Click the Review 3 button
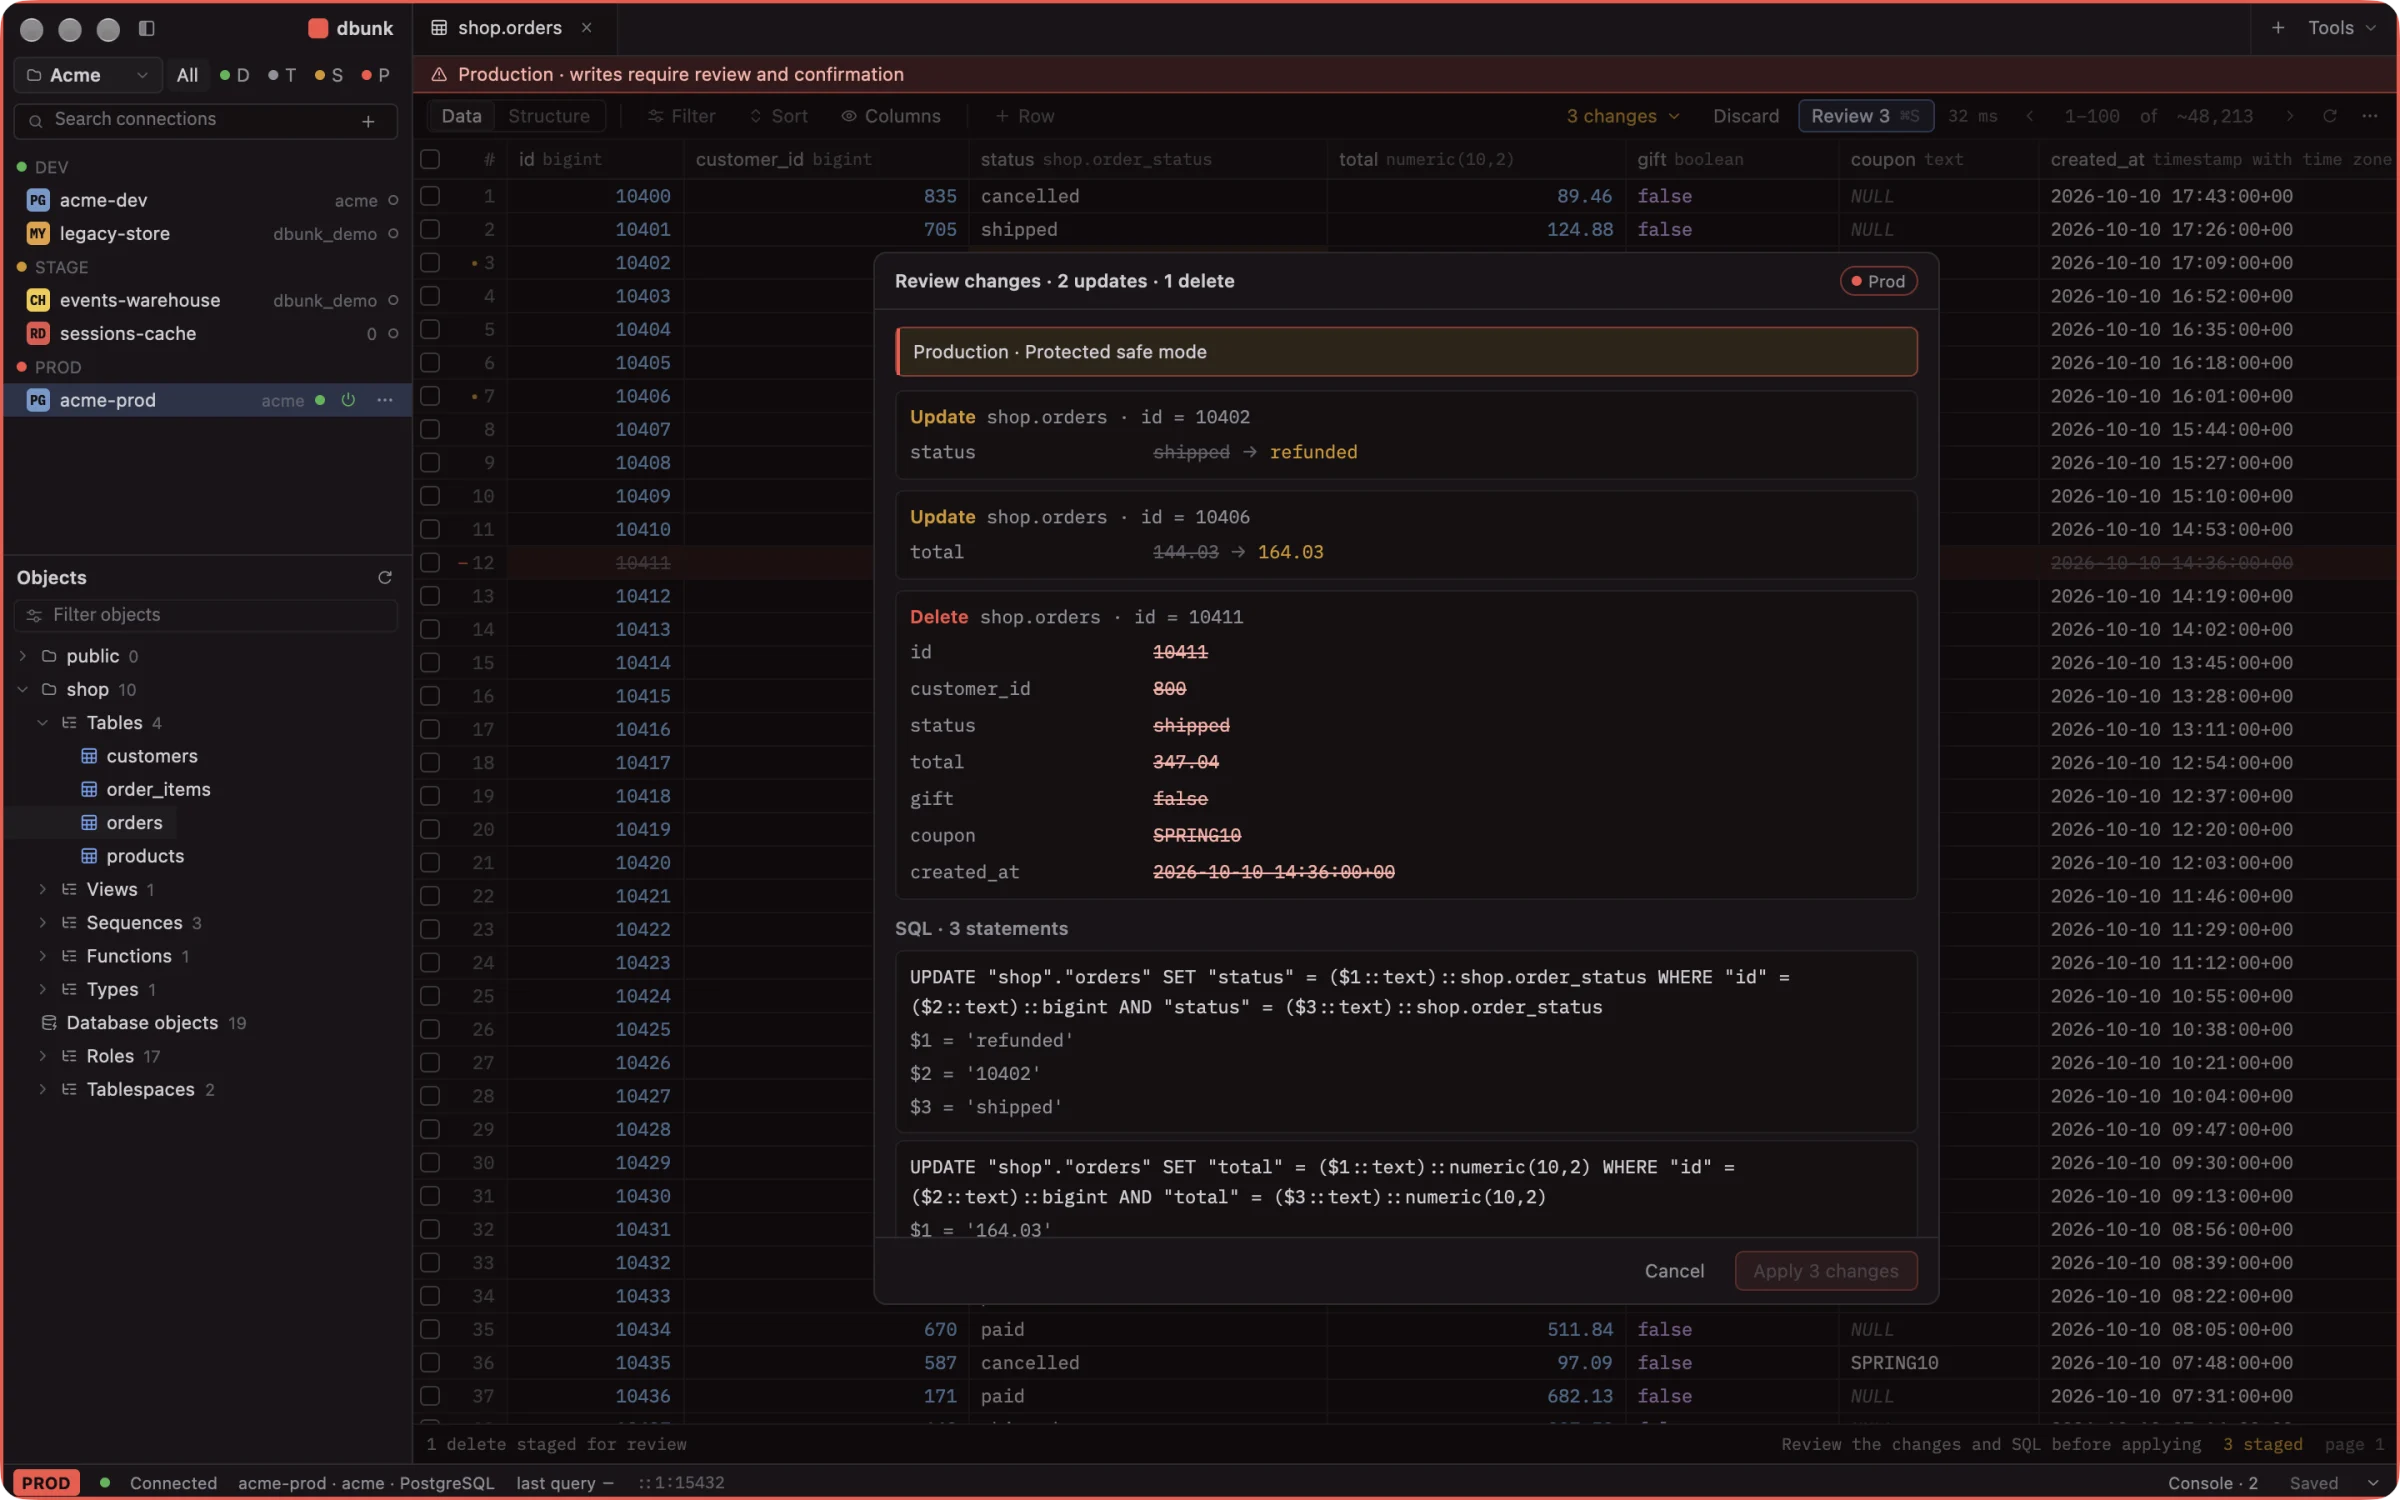2400x1500 pixels. coord(1865,116)
